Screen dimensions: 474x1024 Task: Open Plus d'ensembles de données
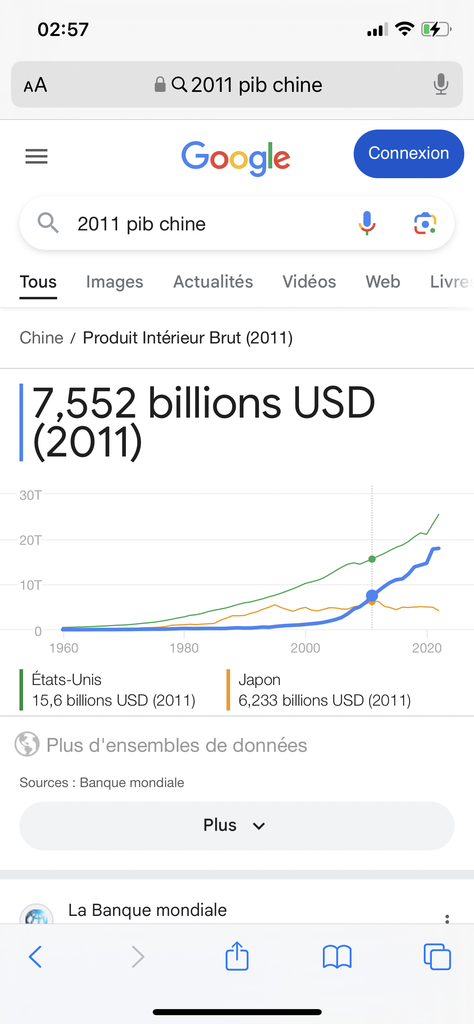176,744
